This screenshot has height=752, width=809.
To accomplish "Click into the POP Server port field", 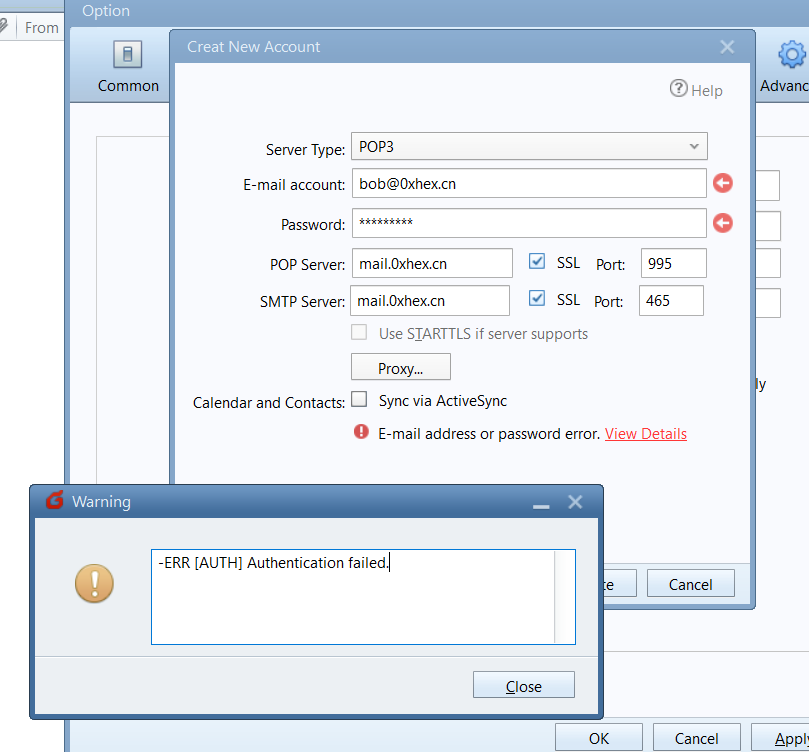I will click(673, 264).
